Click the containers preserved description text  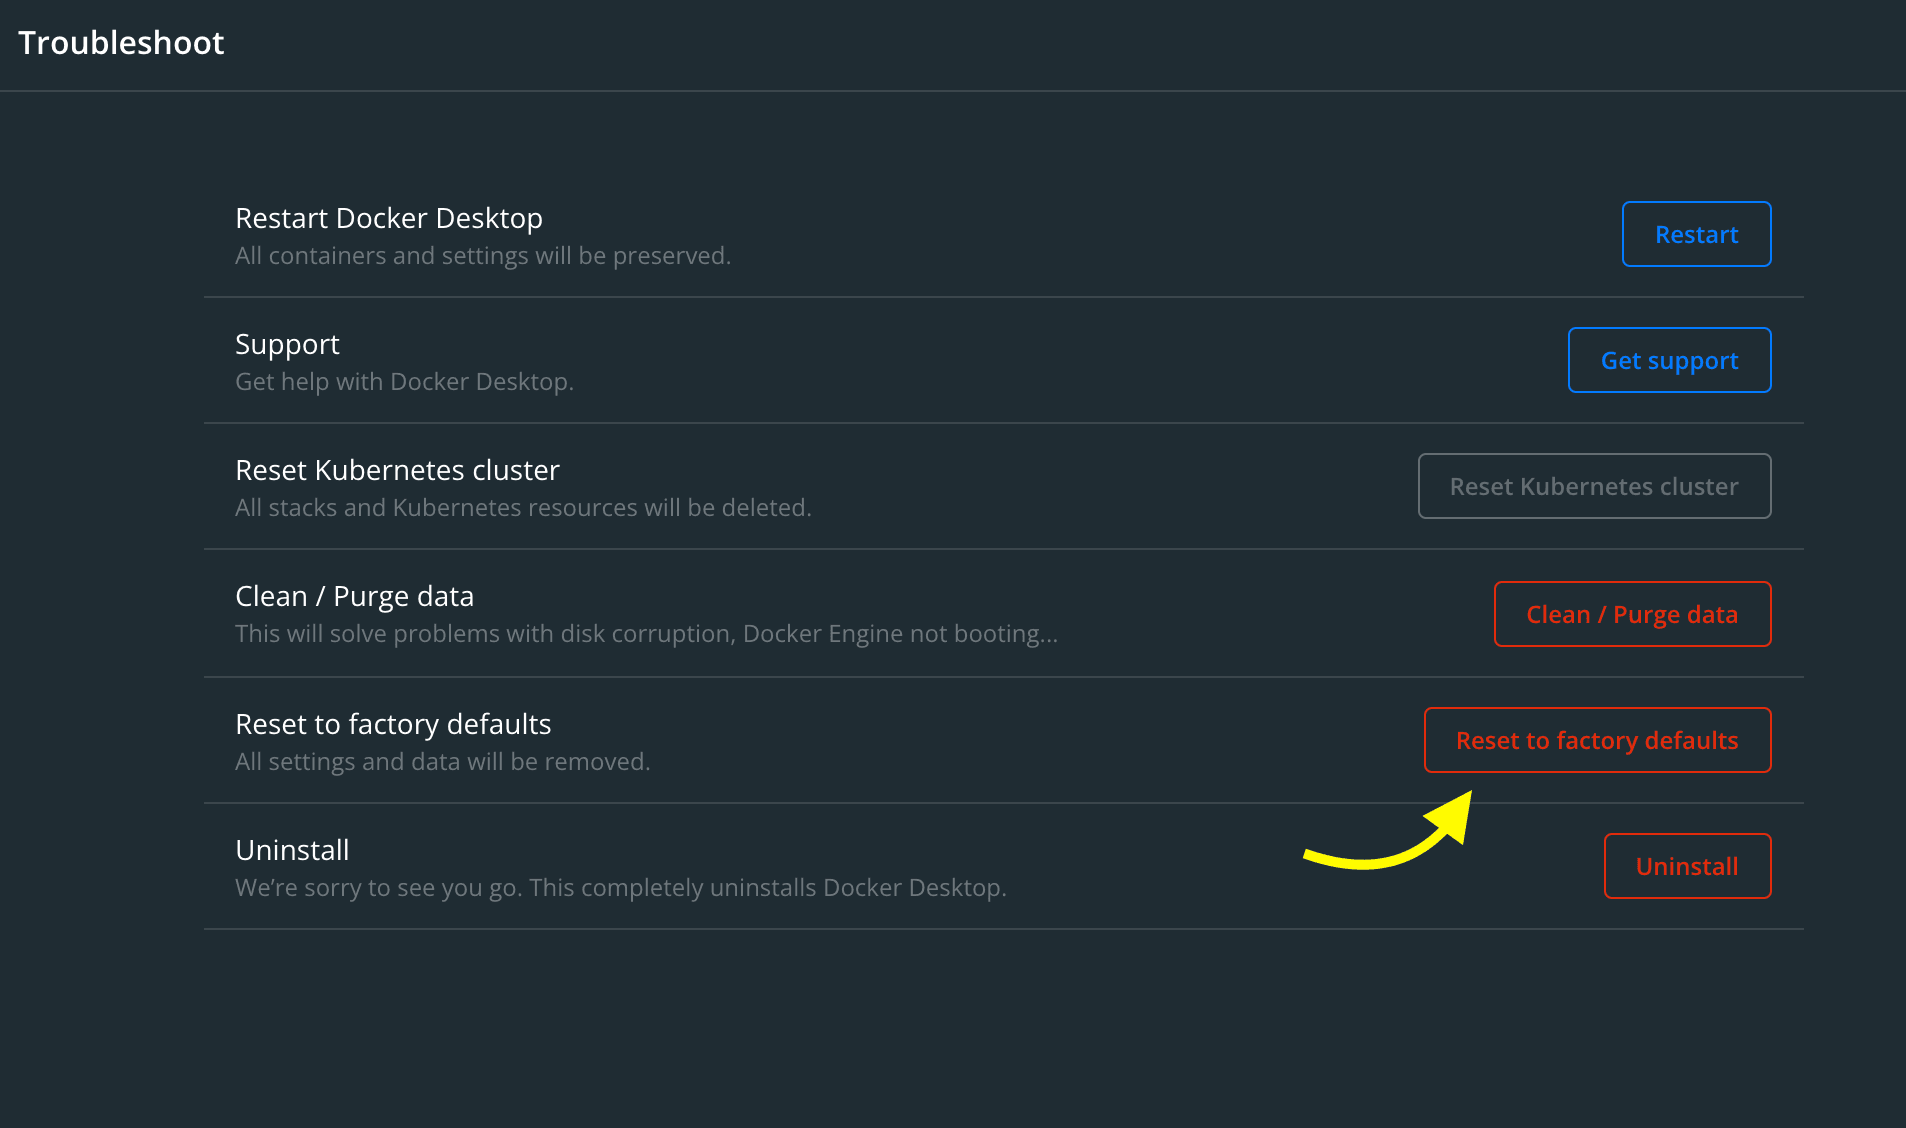[483, 255]
